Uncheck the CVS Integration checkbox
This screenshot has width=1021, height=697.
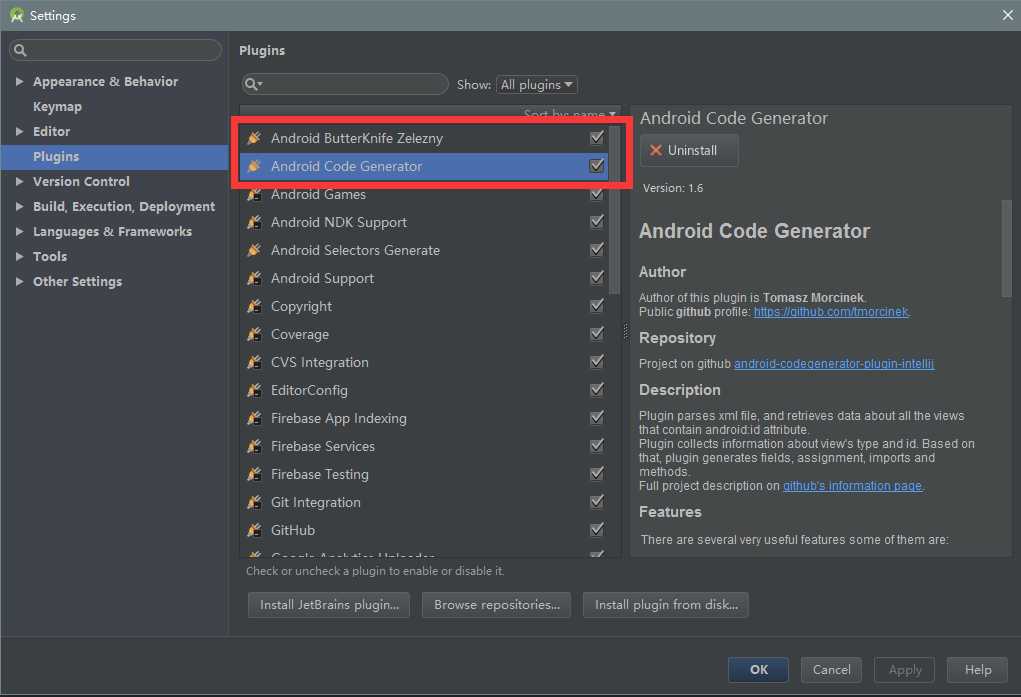(x=596, y=362)
